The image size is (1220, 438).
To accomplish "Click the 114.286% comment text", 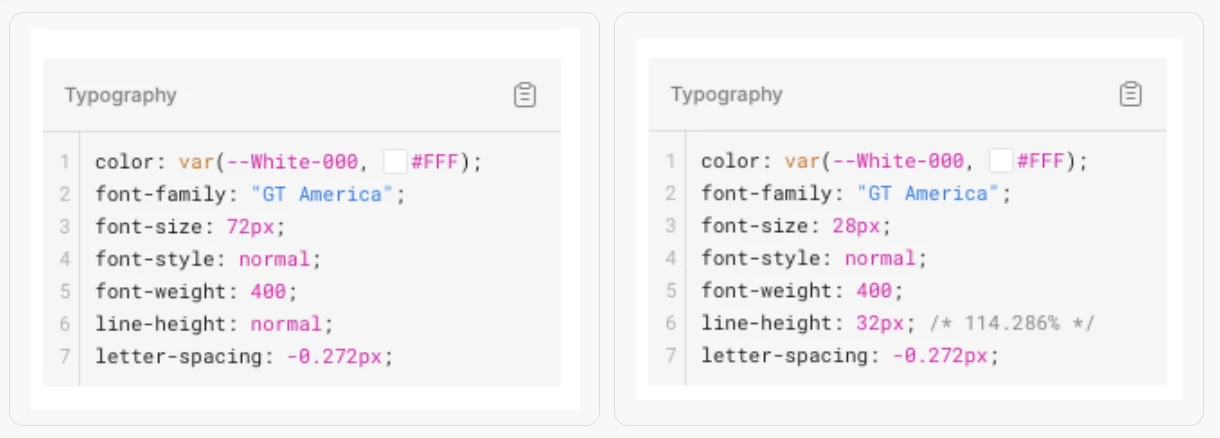I will coord(1012,323).
